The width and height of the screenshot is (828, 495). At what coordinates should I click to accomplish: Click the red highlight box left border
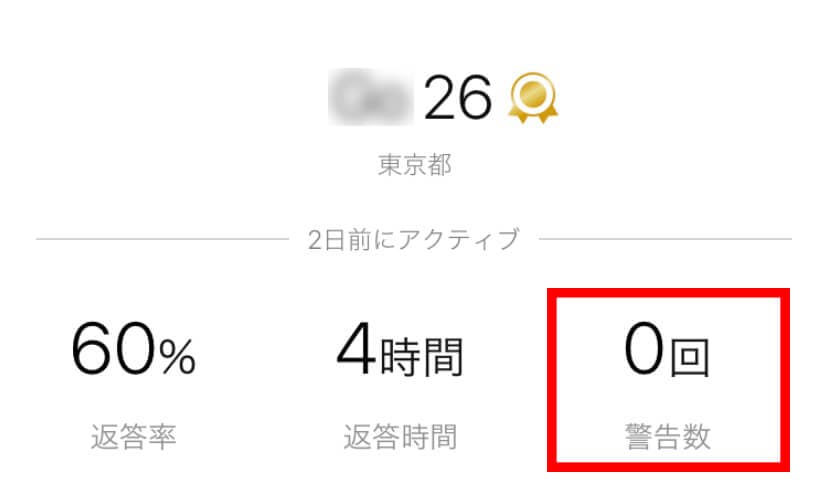click(552, 381)
